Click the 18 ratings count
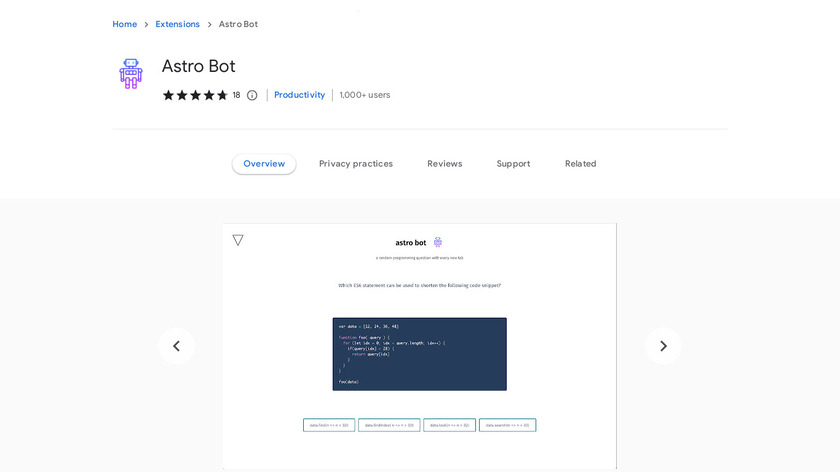Screen dimensions: 840x472 click(x=237, y=95)
